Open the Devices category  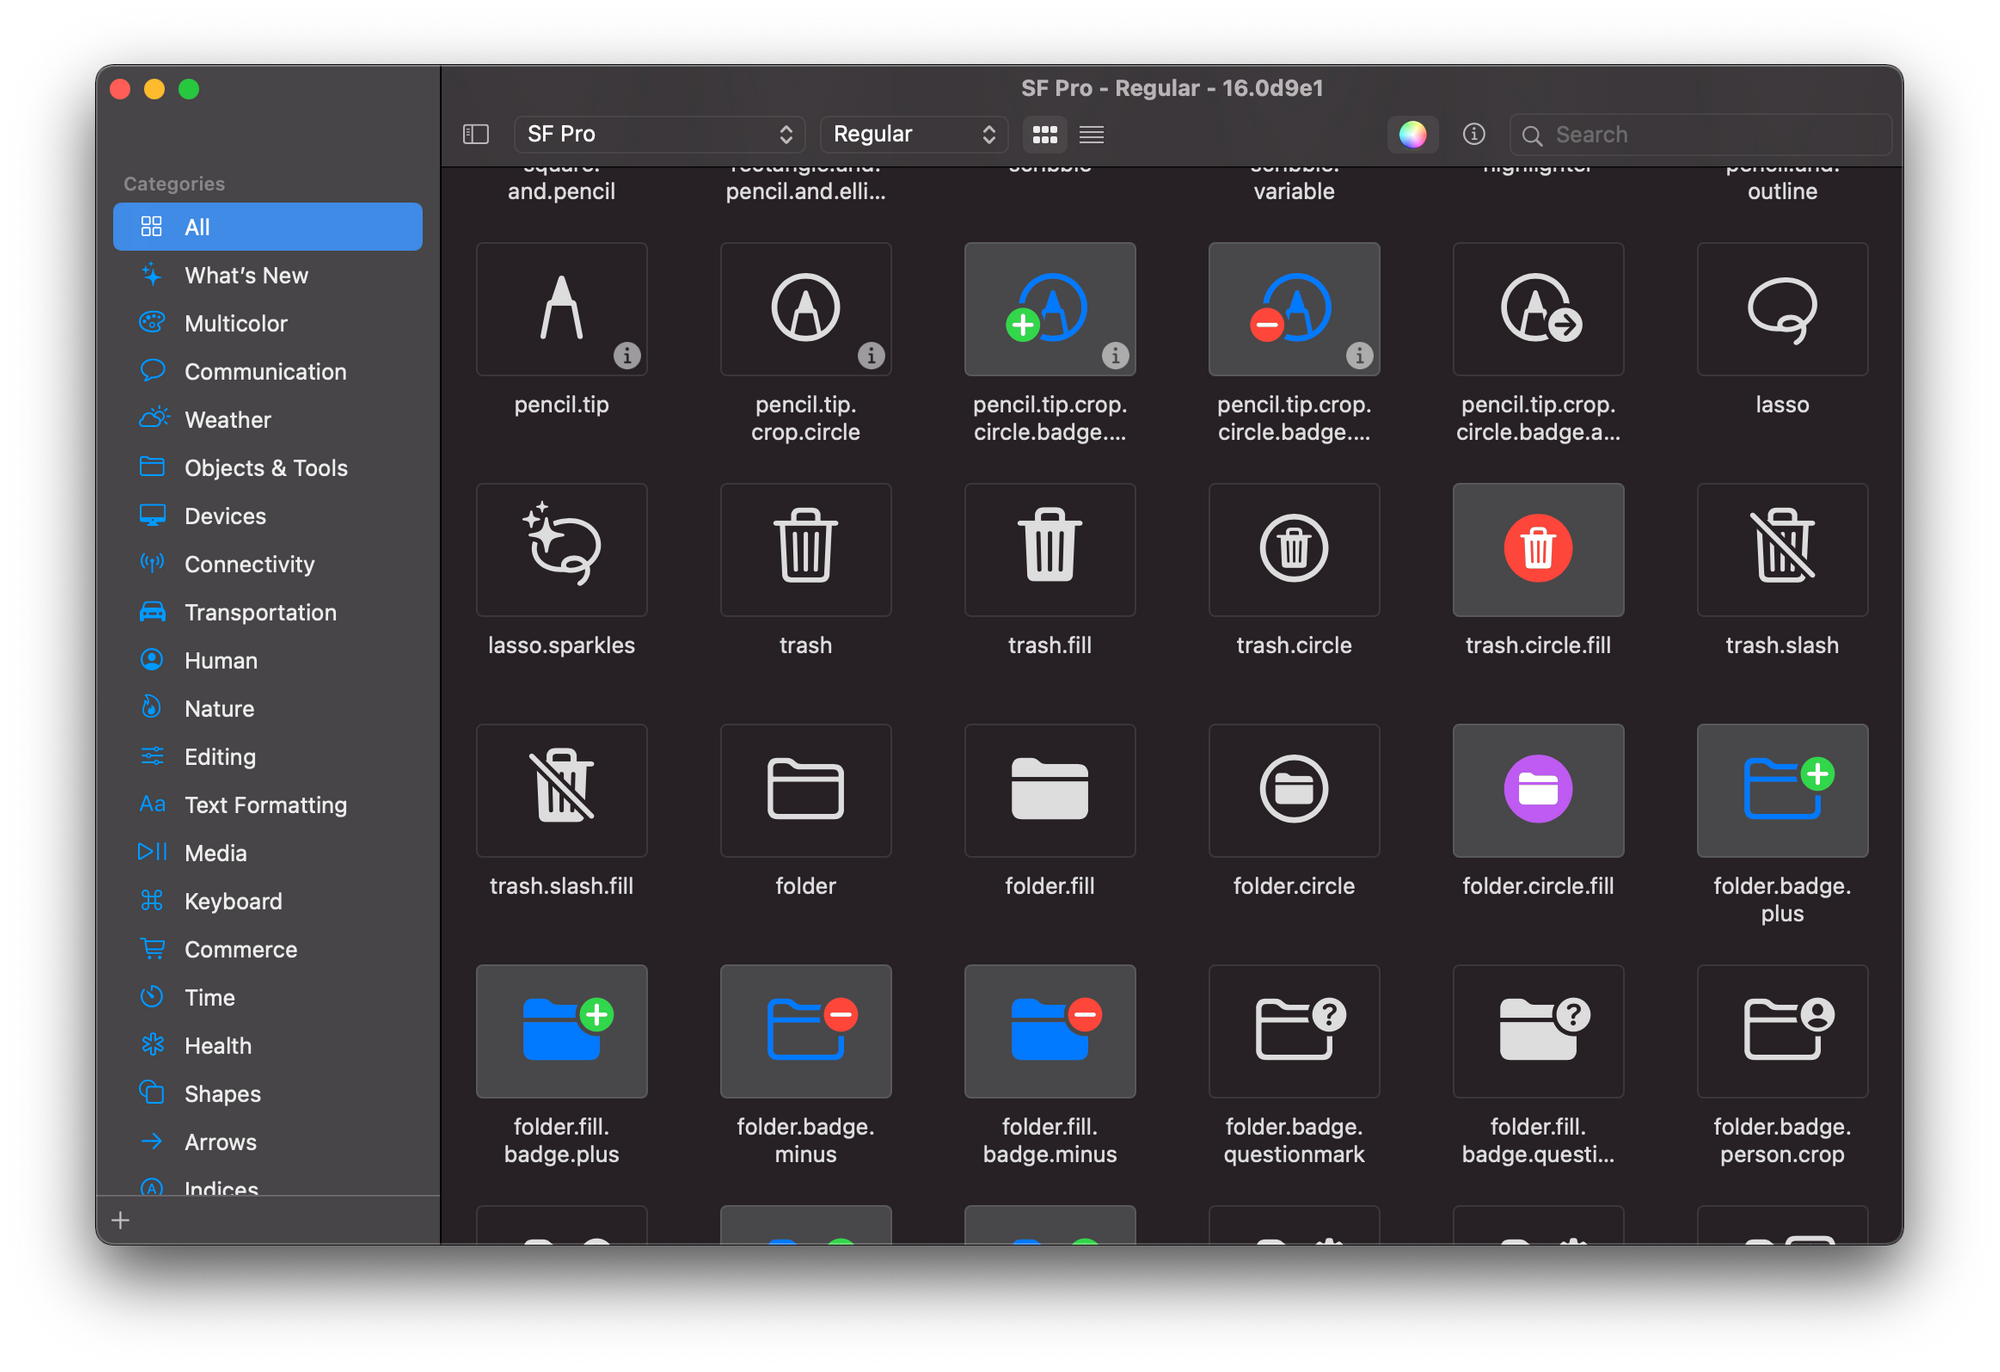pyautogui.click(x=268, y=516)
